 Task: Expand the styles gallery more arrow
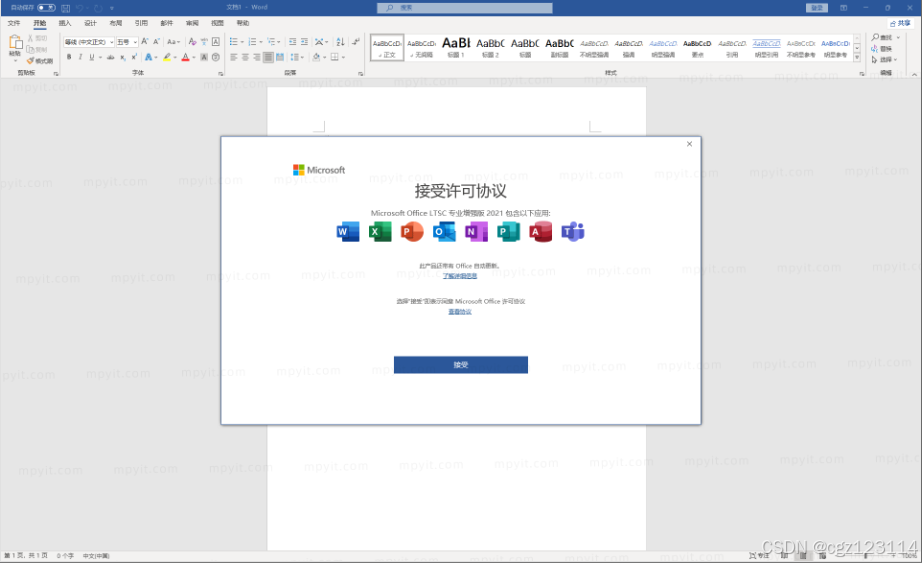(x=857, y=58)
